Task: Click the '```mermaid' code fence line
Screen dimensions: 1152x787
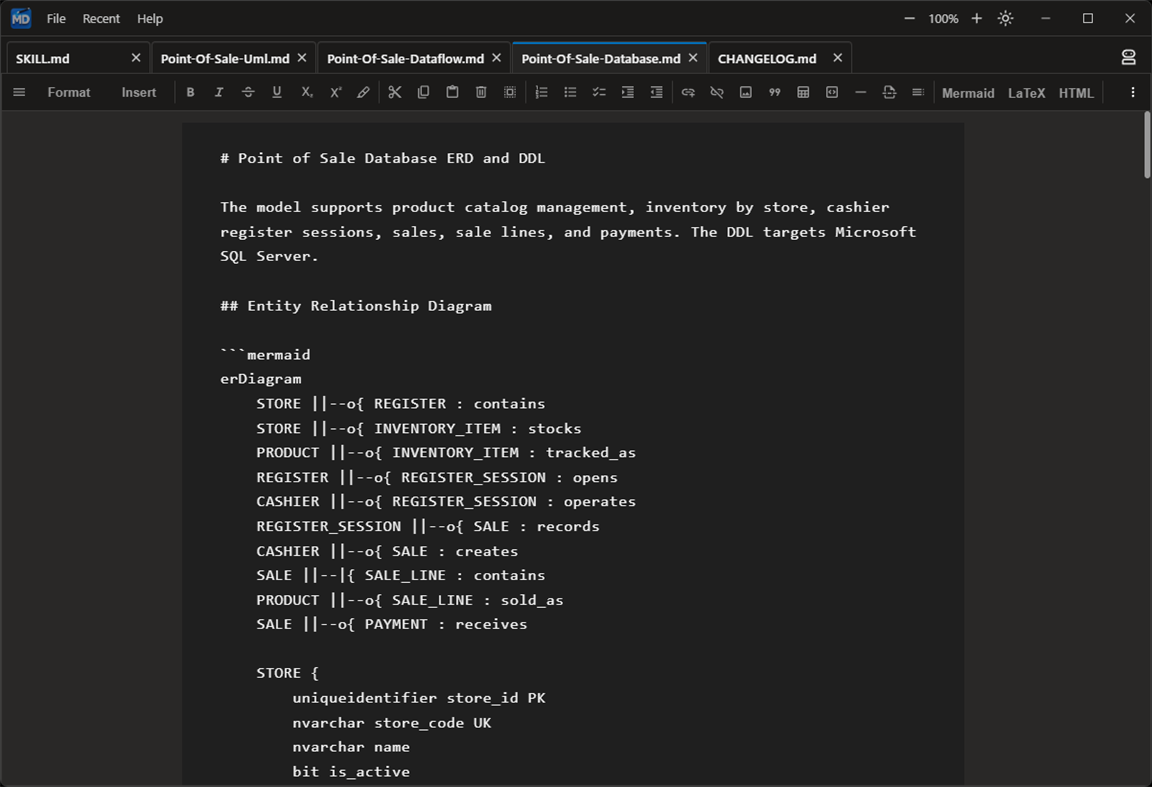Action: [265, 355]
